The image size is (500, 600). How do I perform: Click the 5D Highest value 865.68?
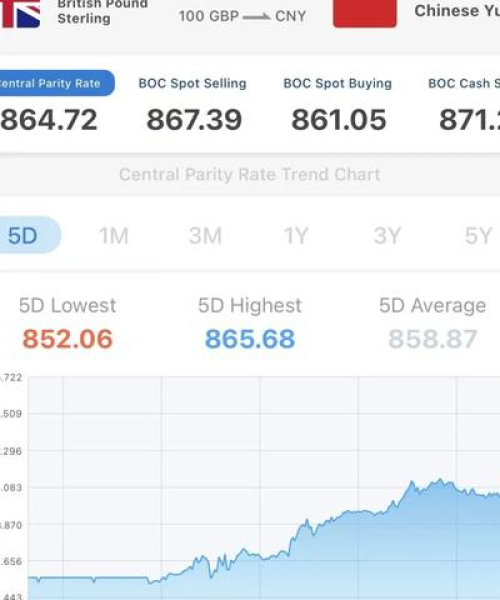[x=250, y=339]
